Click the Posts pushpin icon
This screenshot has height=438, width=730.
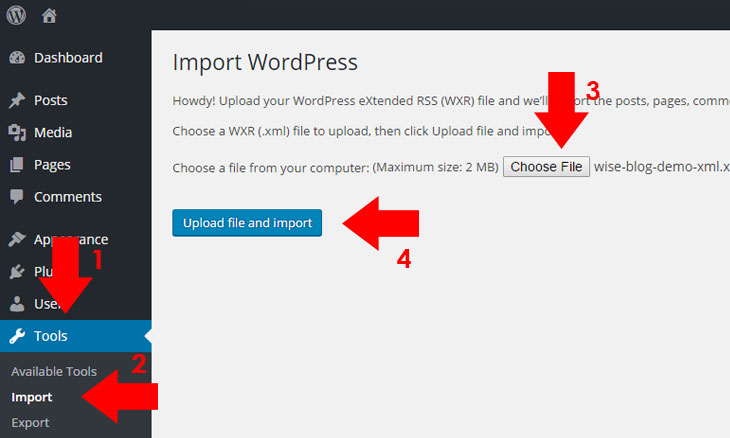[17, 100]
